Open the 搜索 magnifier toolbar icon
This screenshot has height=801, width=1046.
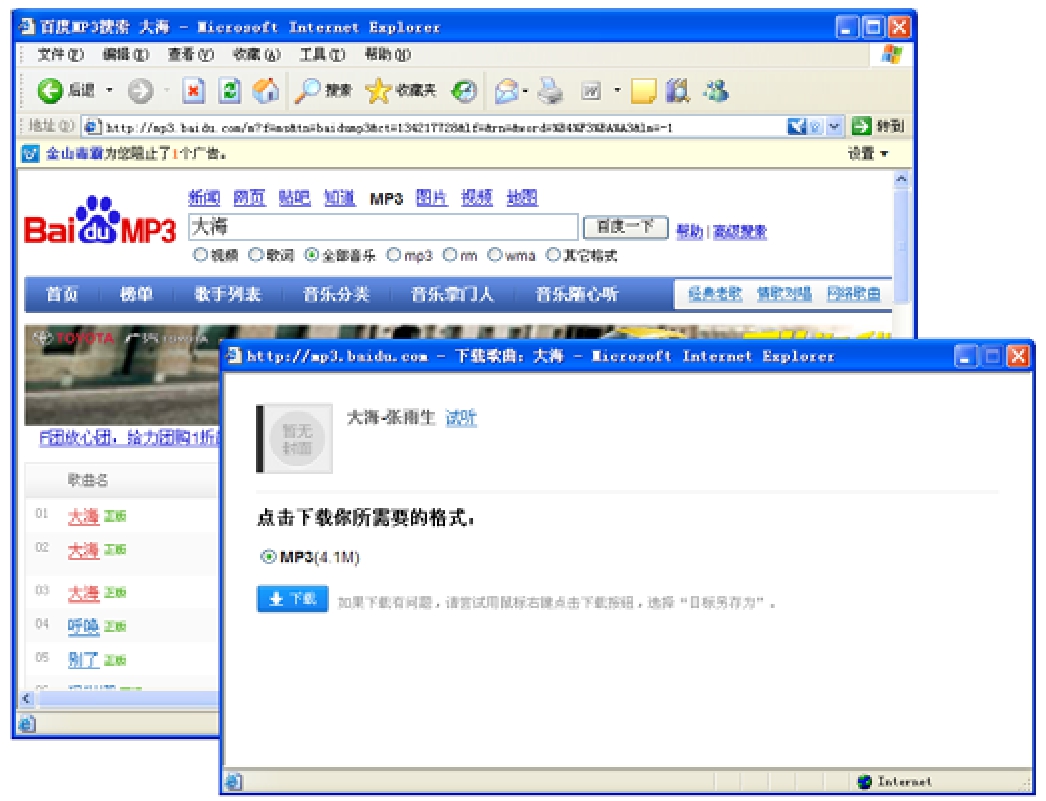308,91
